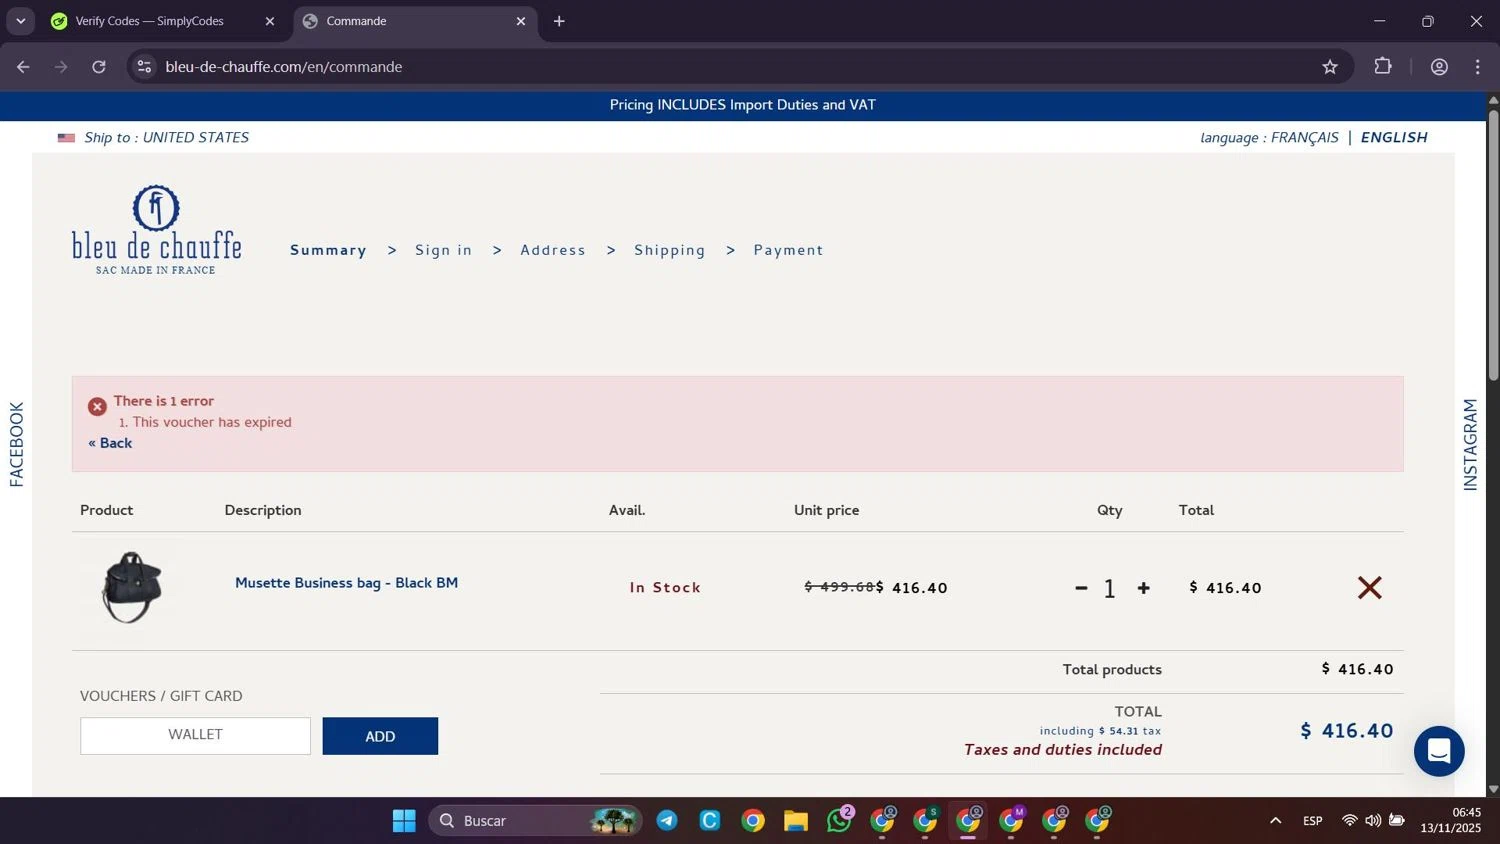Click the ADD voucher button
The width and height of the screenshot is (1500, 844).
(x=380, y=736)
